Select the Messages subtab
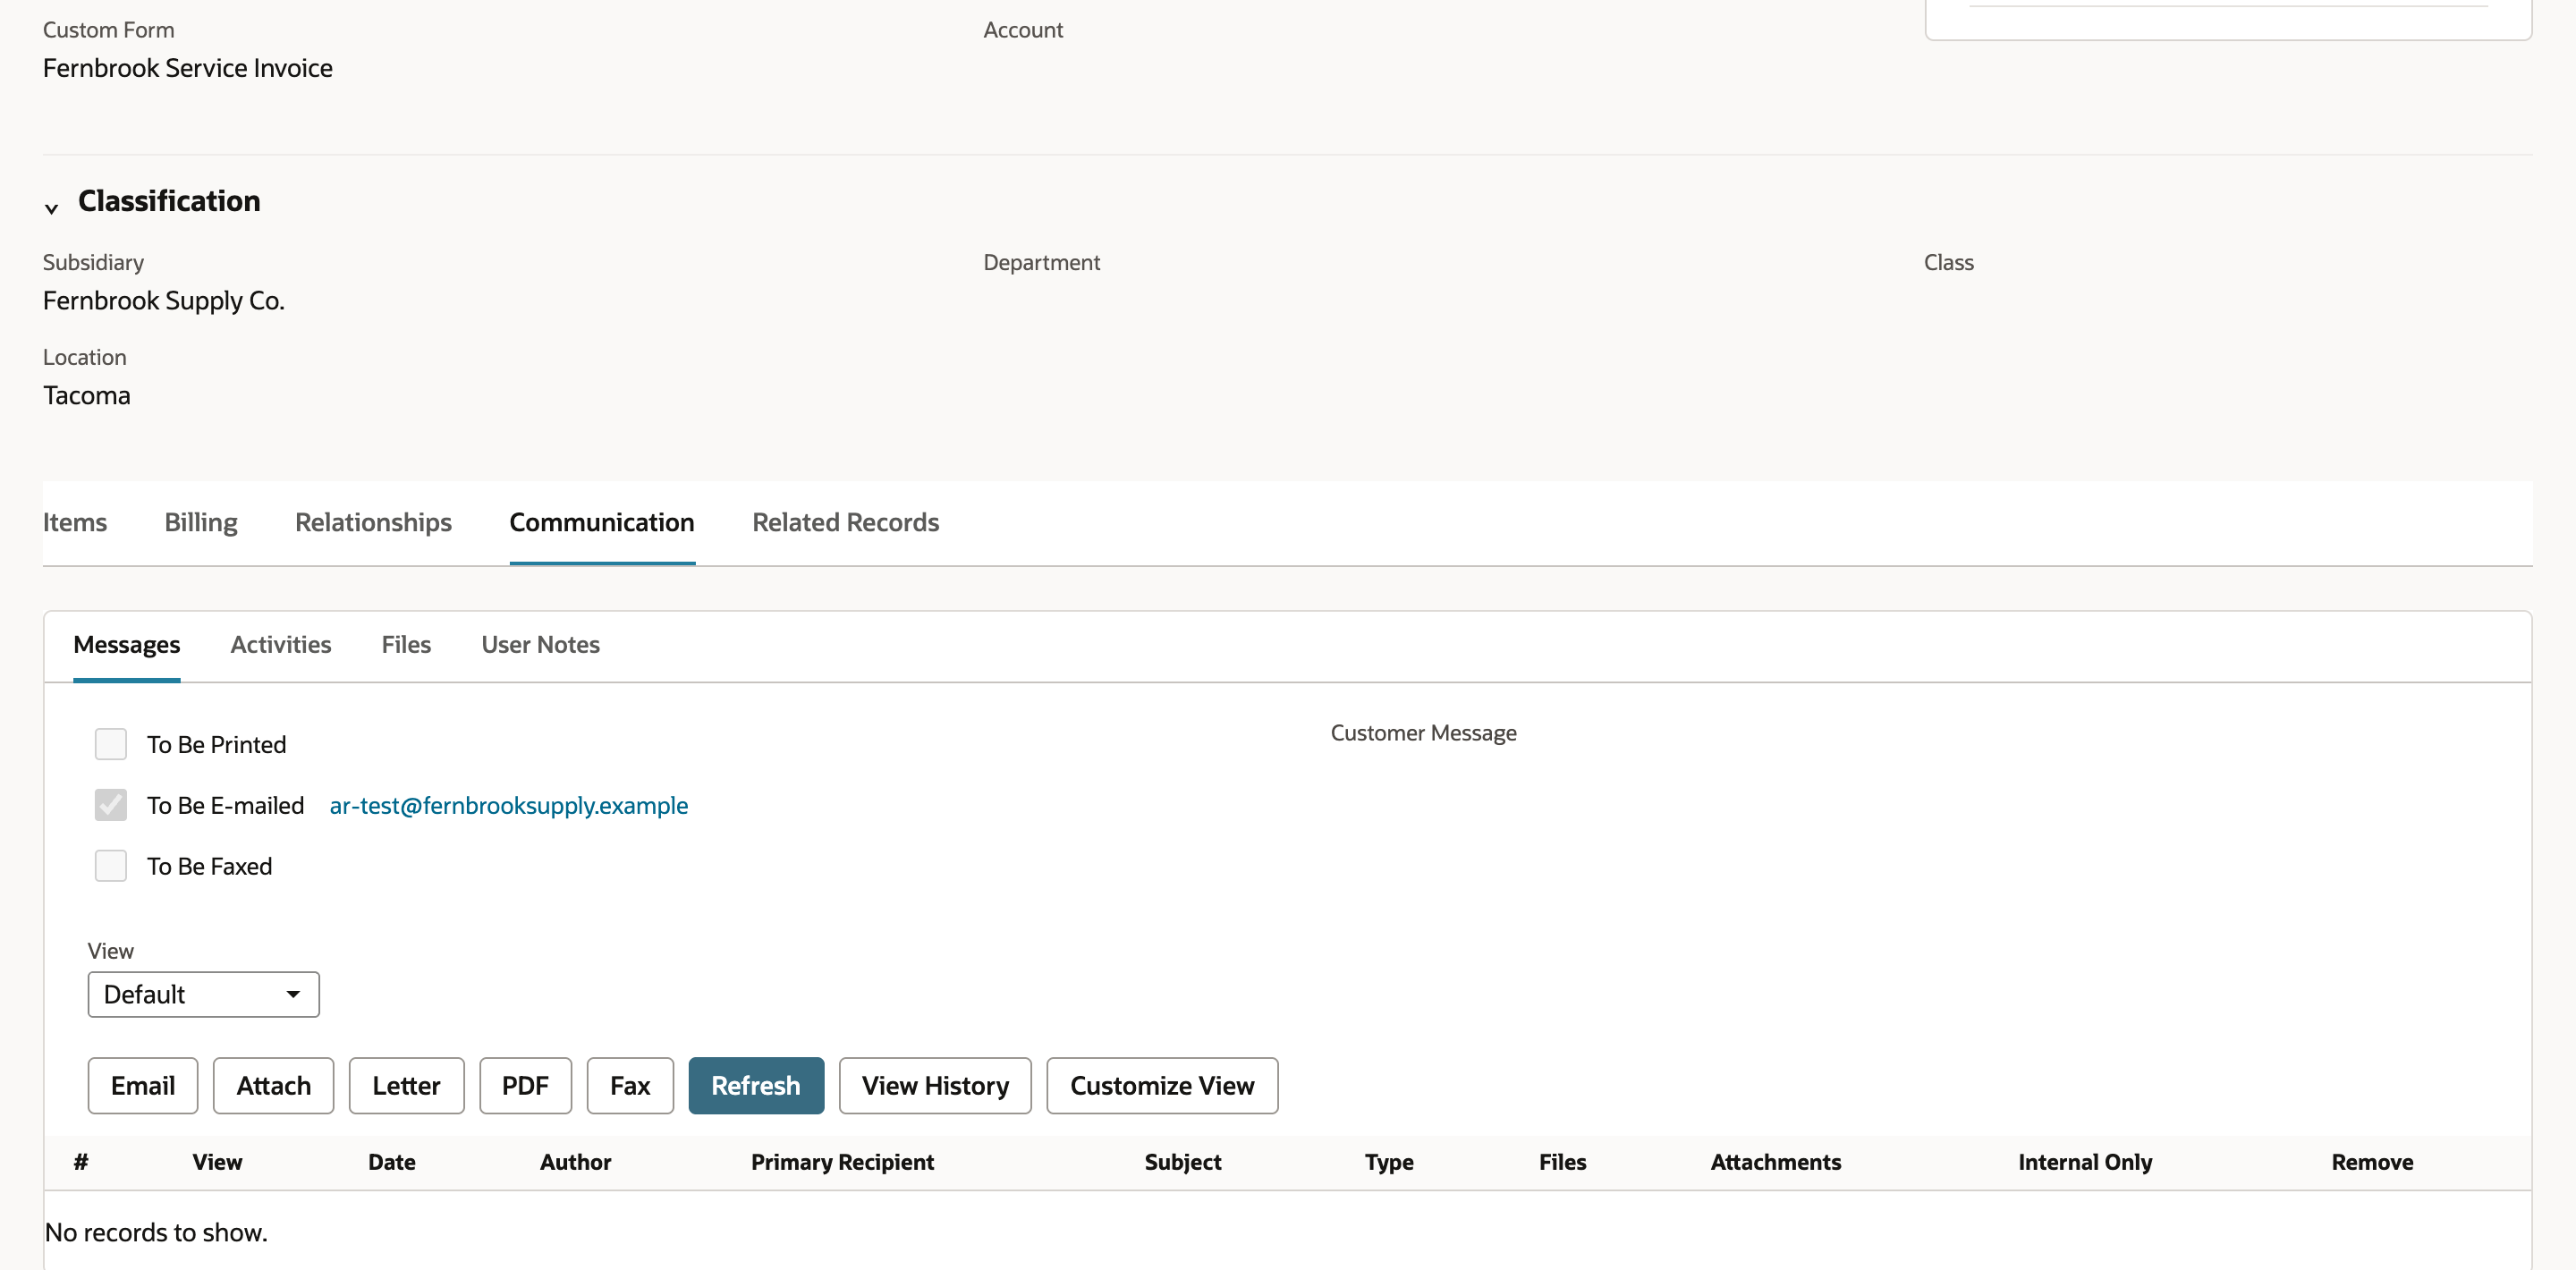 127,645
